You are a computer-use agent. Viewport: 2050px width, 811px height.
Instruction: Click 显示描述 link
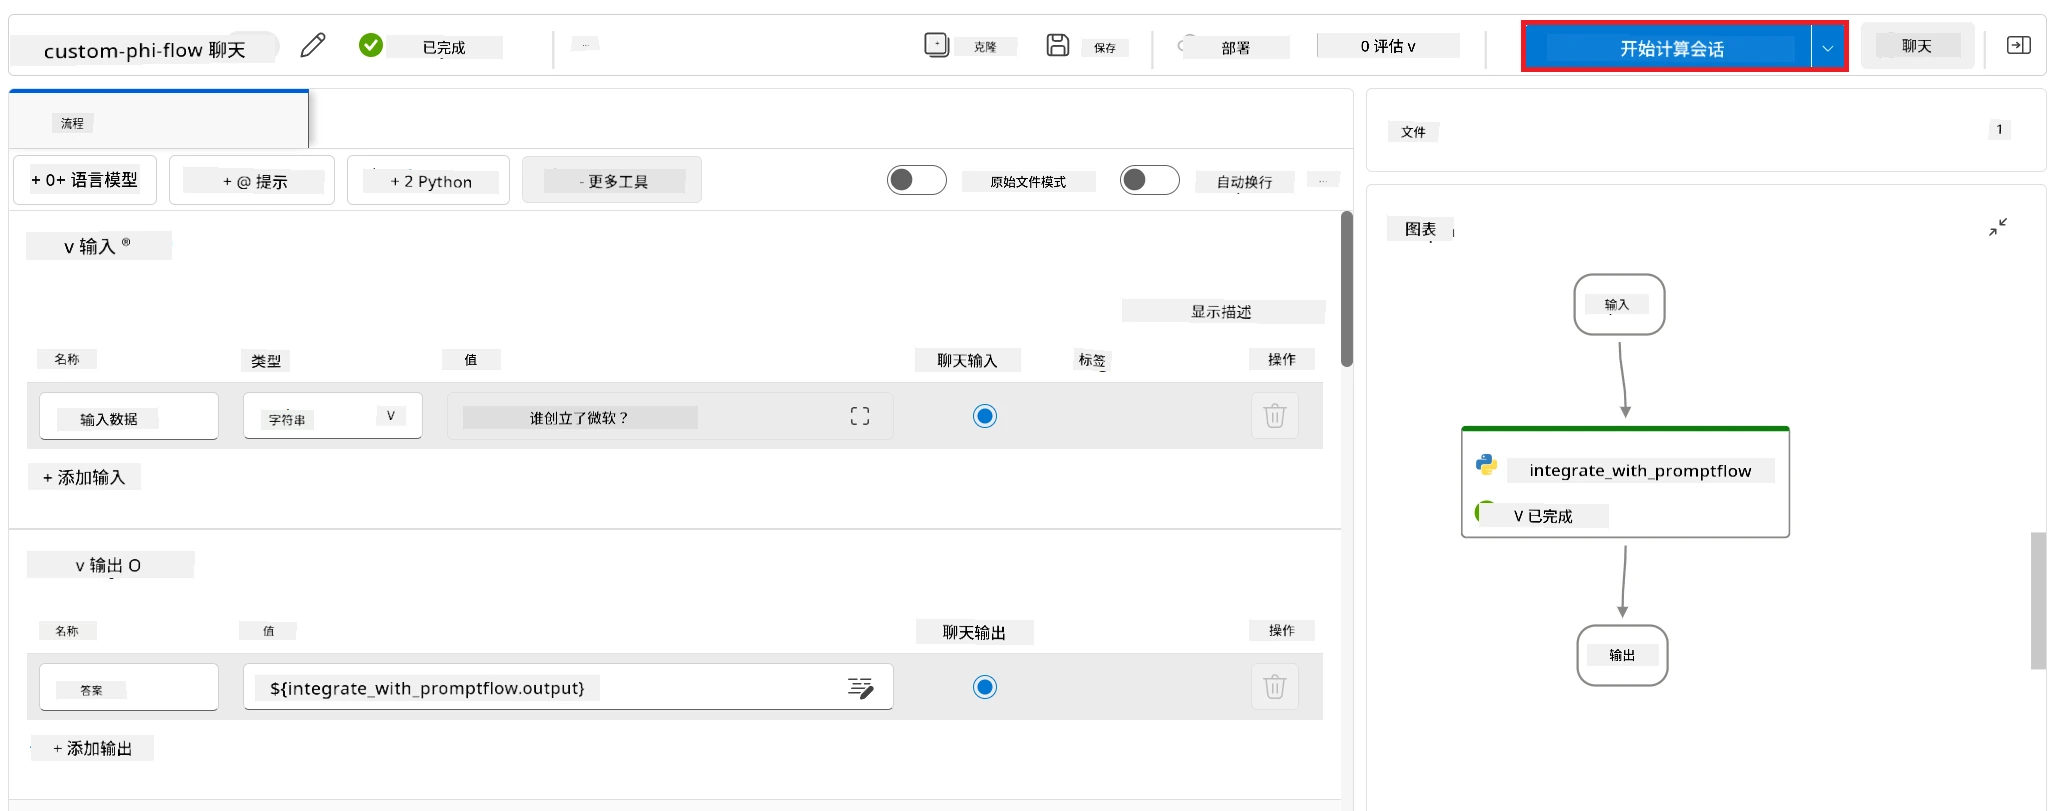(1222, 311)
